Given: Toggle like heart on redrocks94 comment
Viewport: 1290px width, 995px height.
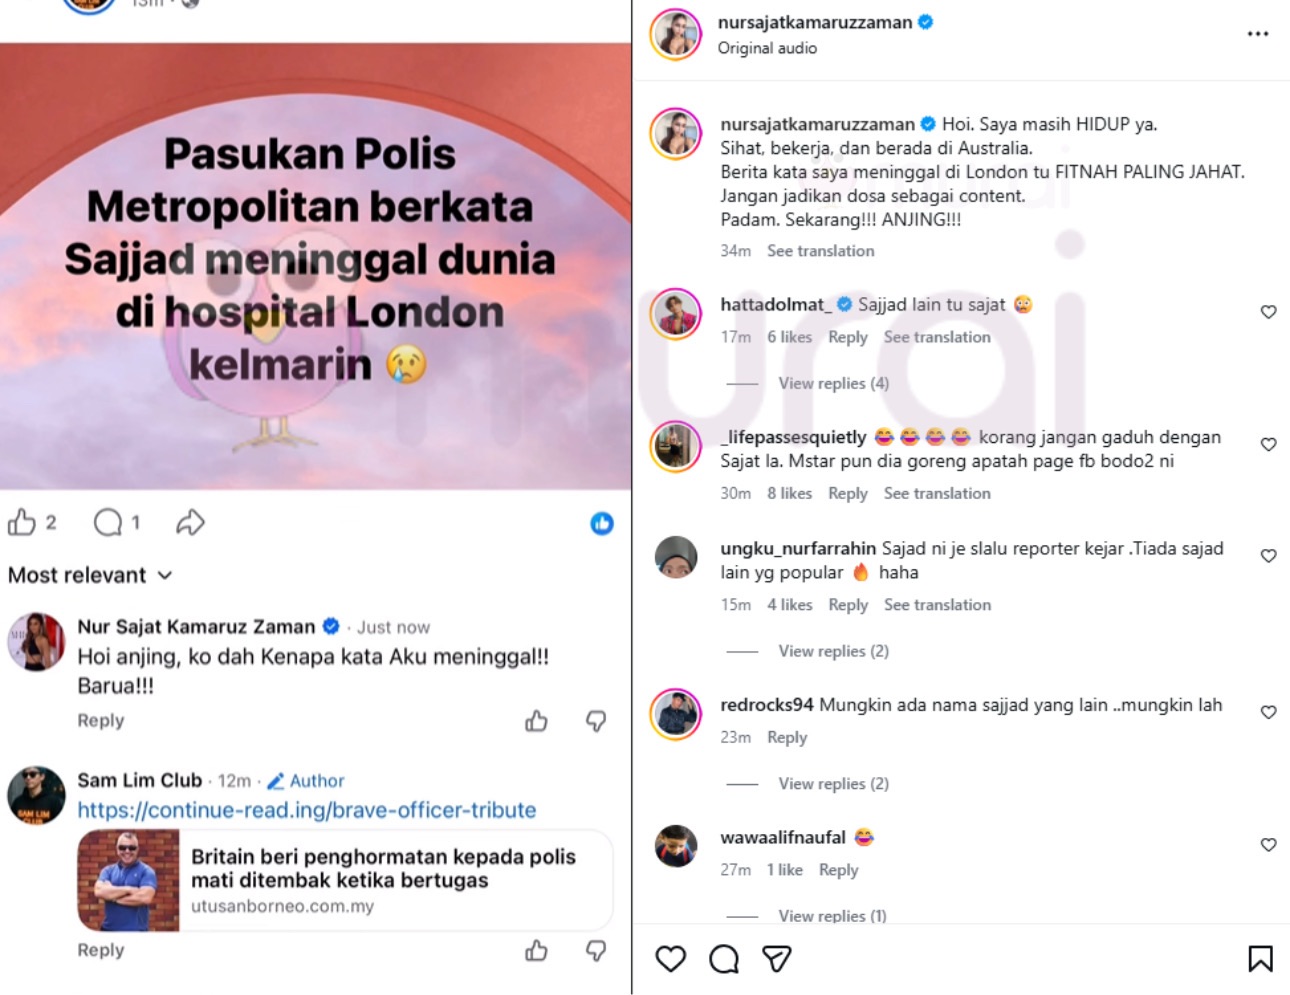Looking at the screenshot, I should 1268,712.
